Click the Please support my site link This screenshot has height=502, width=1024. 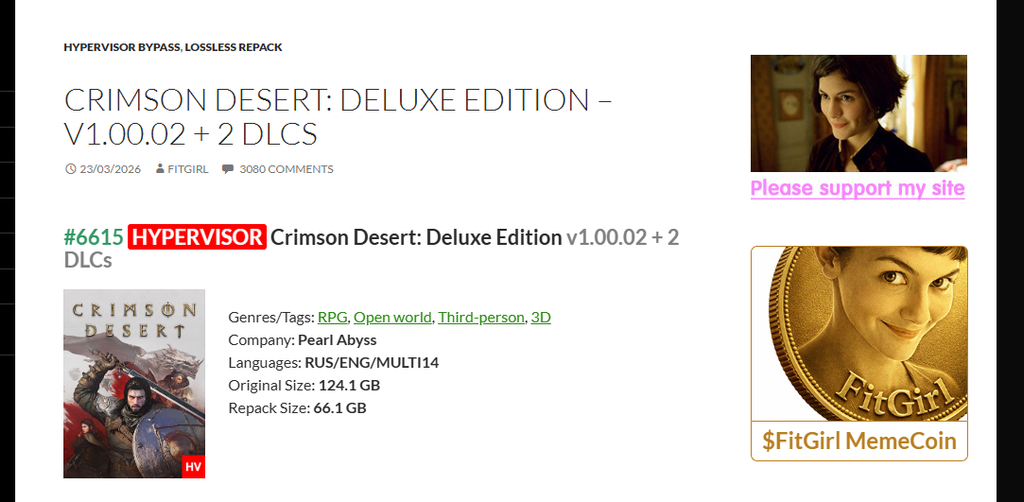click(x=857, y=188)
